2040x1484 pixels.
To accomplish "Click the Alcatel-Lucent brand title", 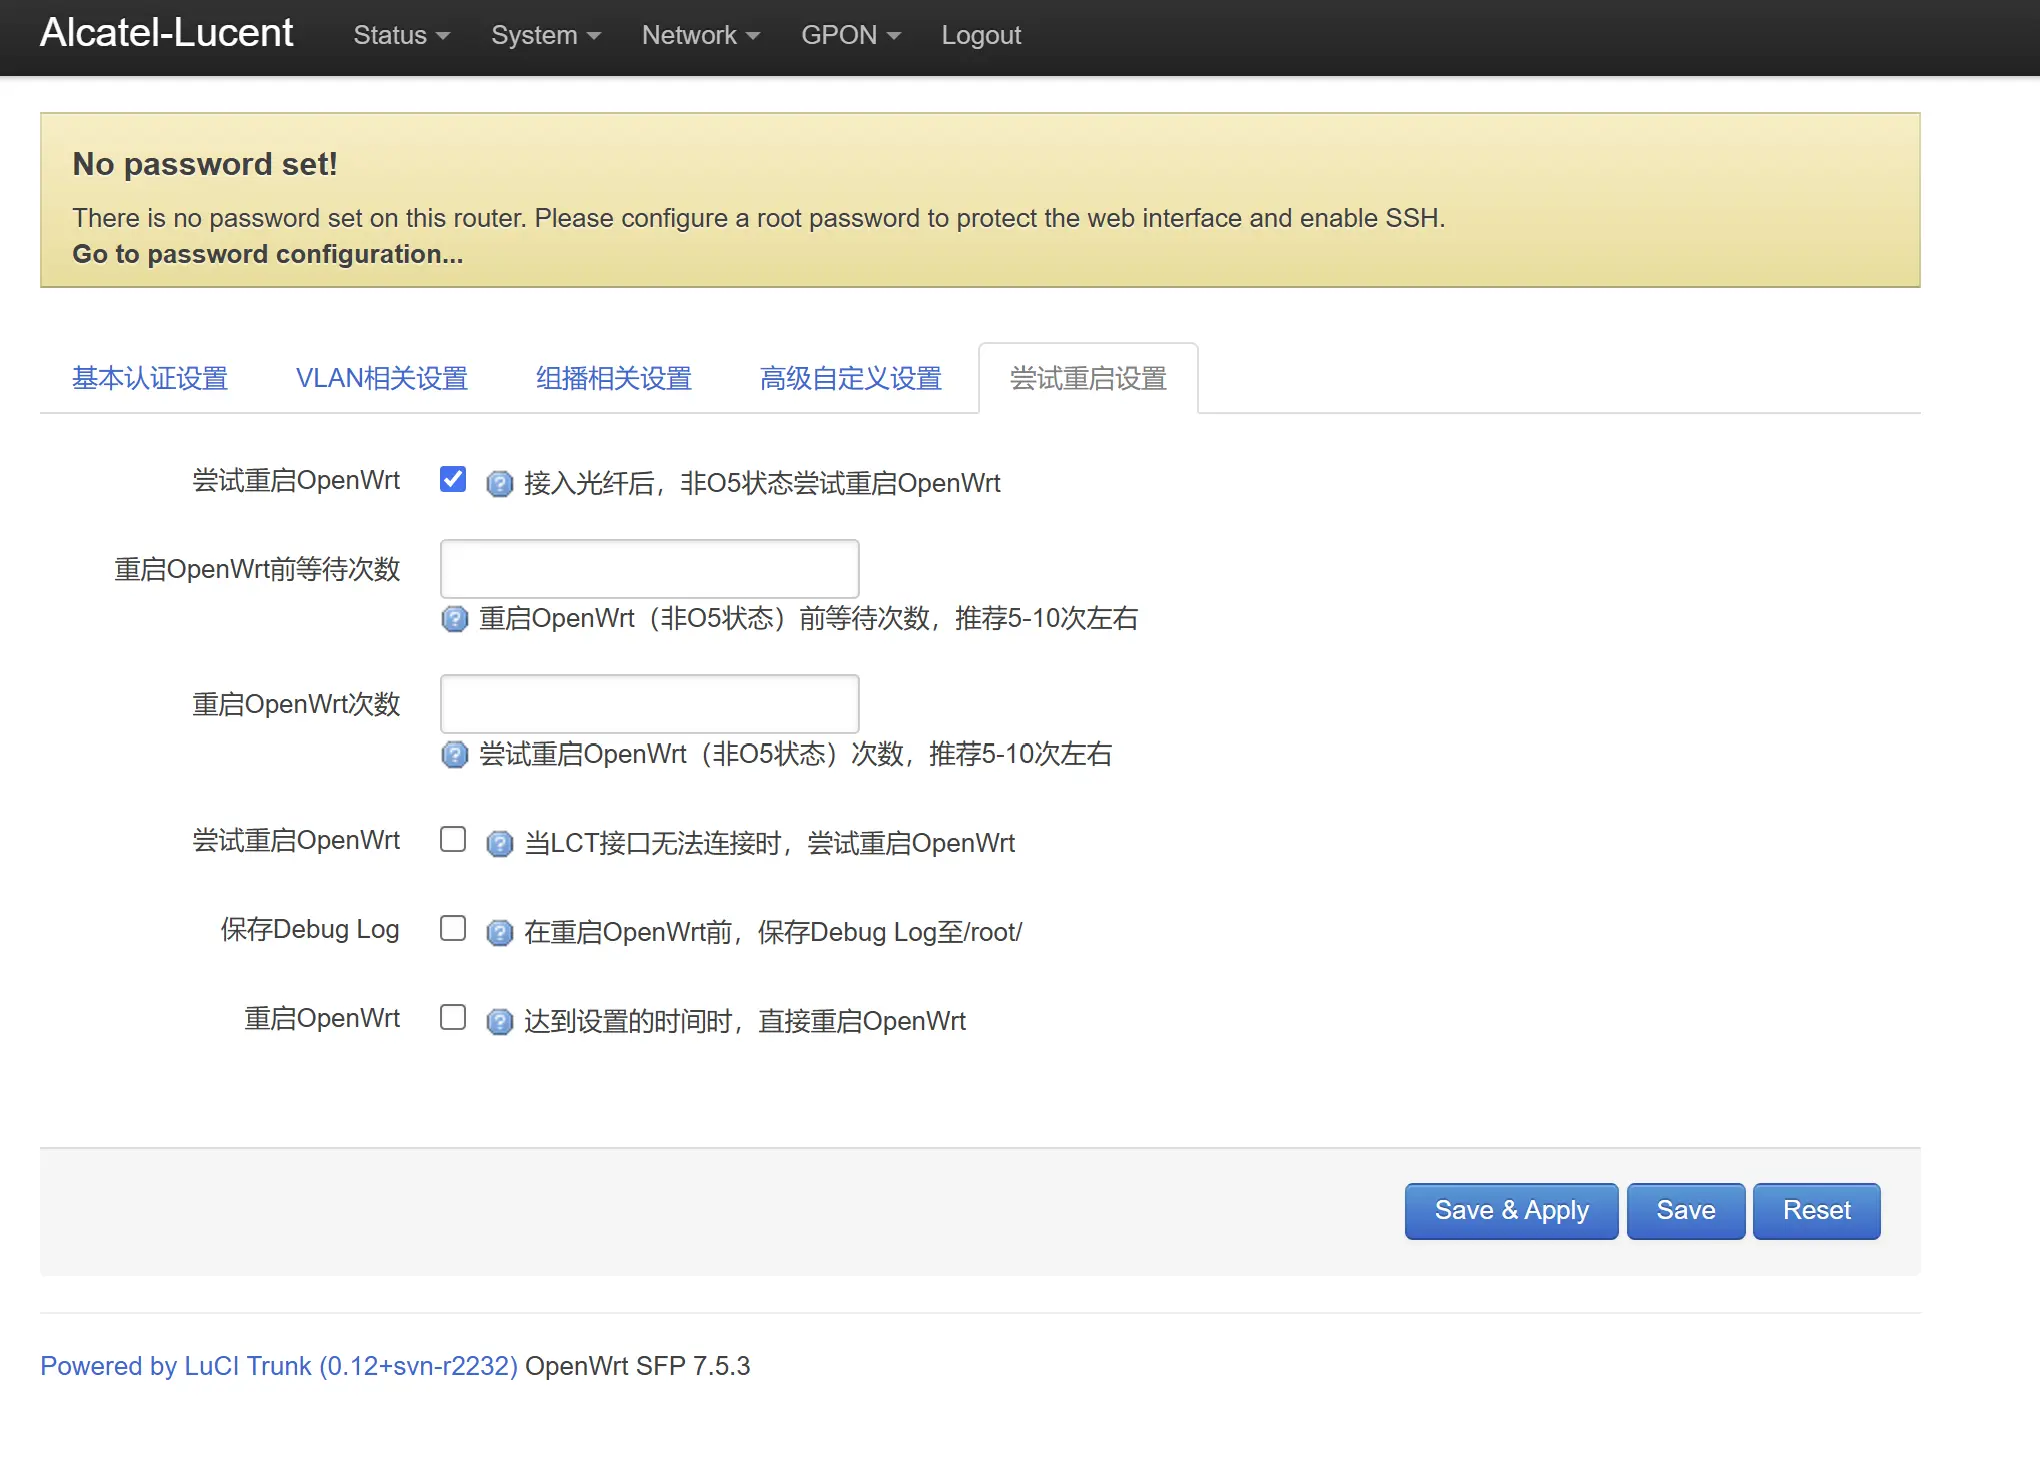I will [166, 33].
